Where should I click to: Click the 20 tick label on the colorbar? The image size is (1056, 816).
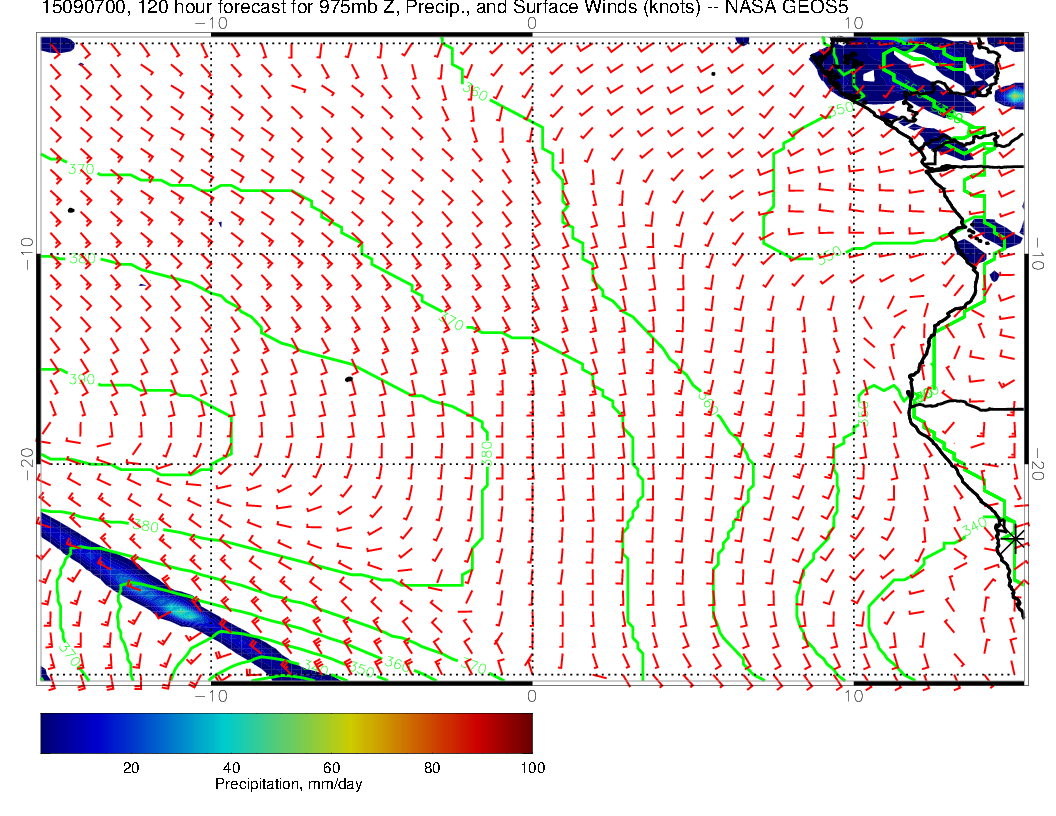[x=130, y=767]
